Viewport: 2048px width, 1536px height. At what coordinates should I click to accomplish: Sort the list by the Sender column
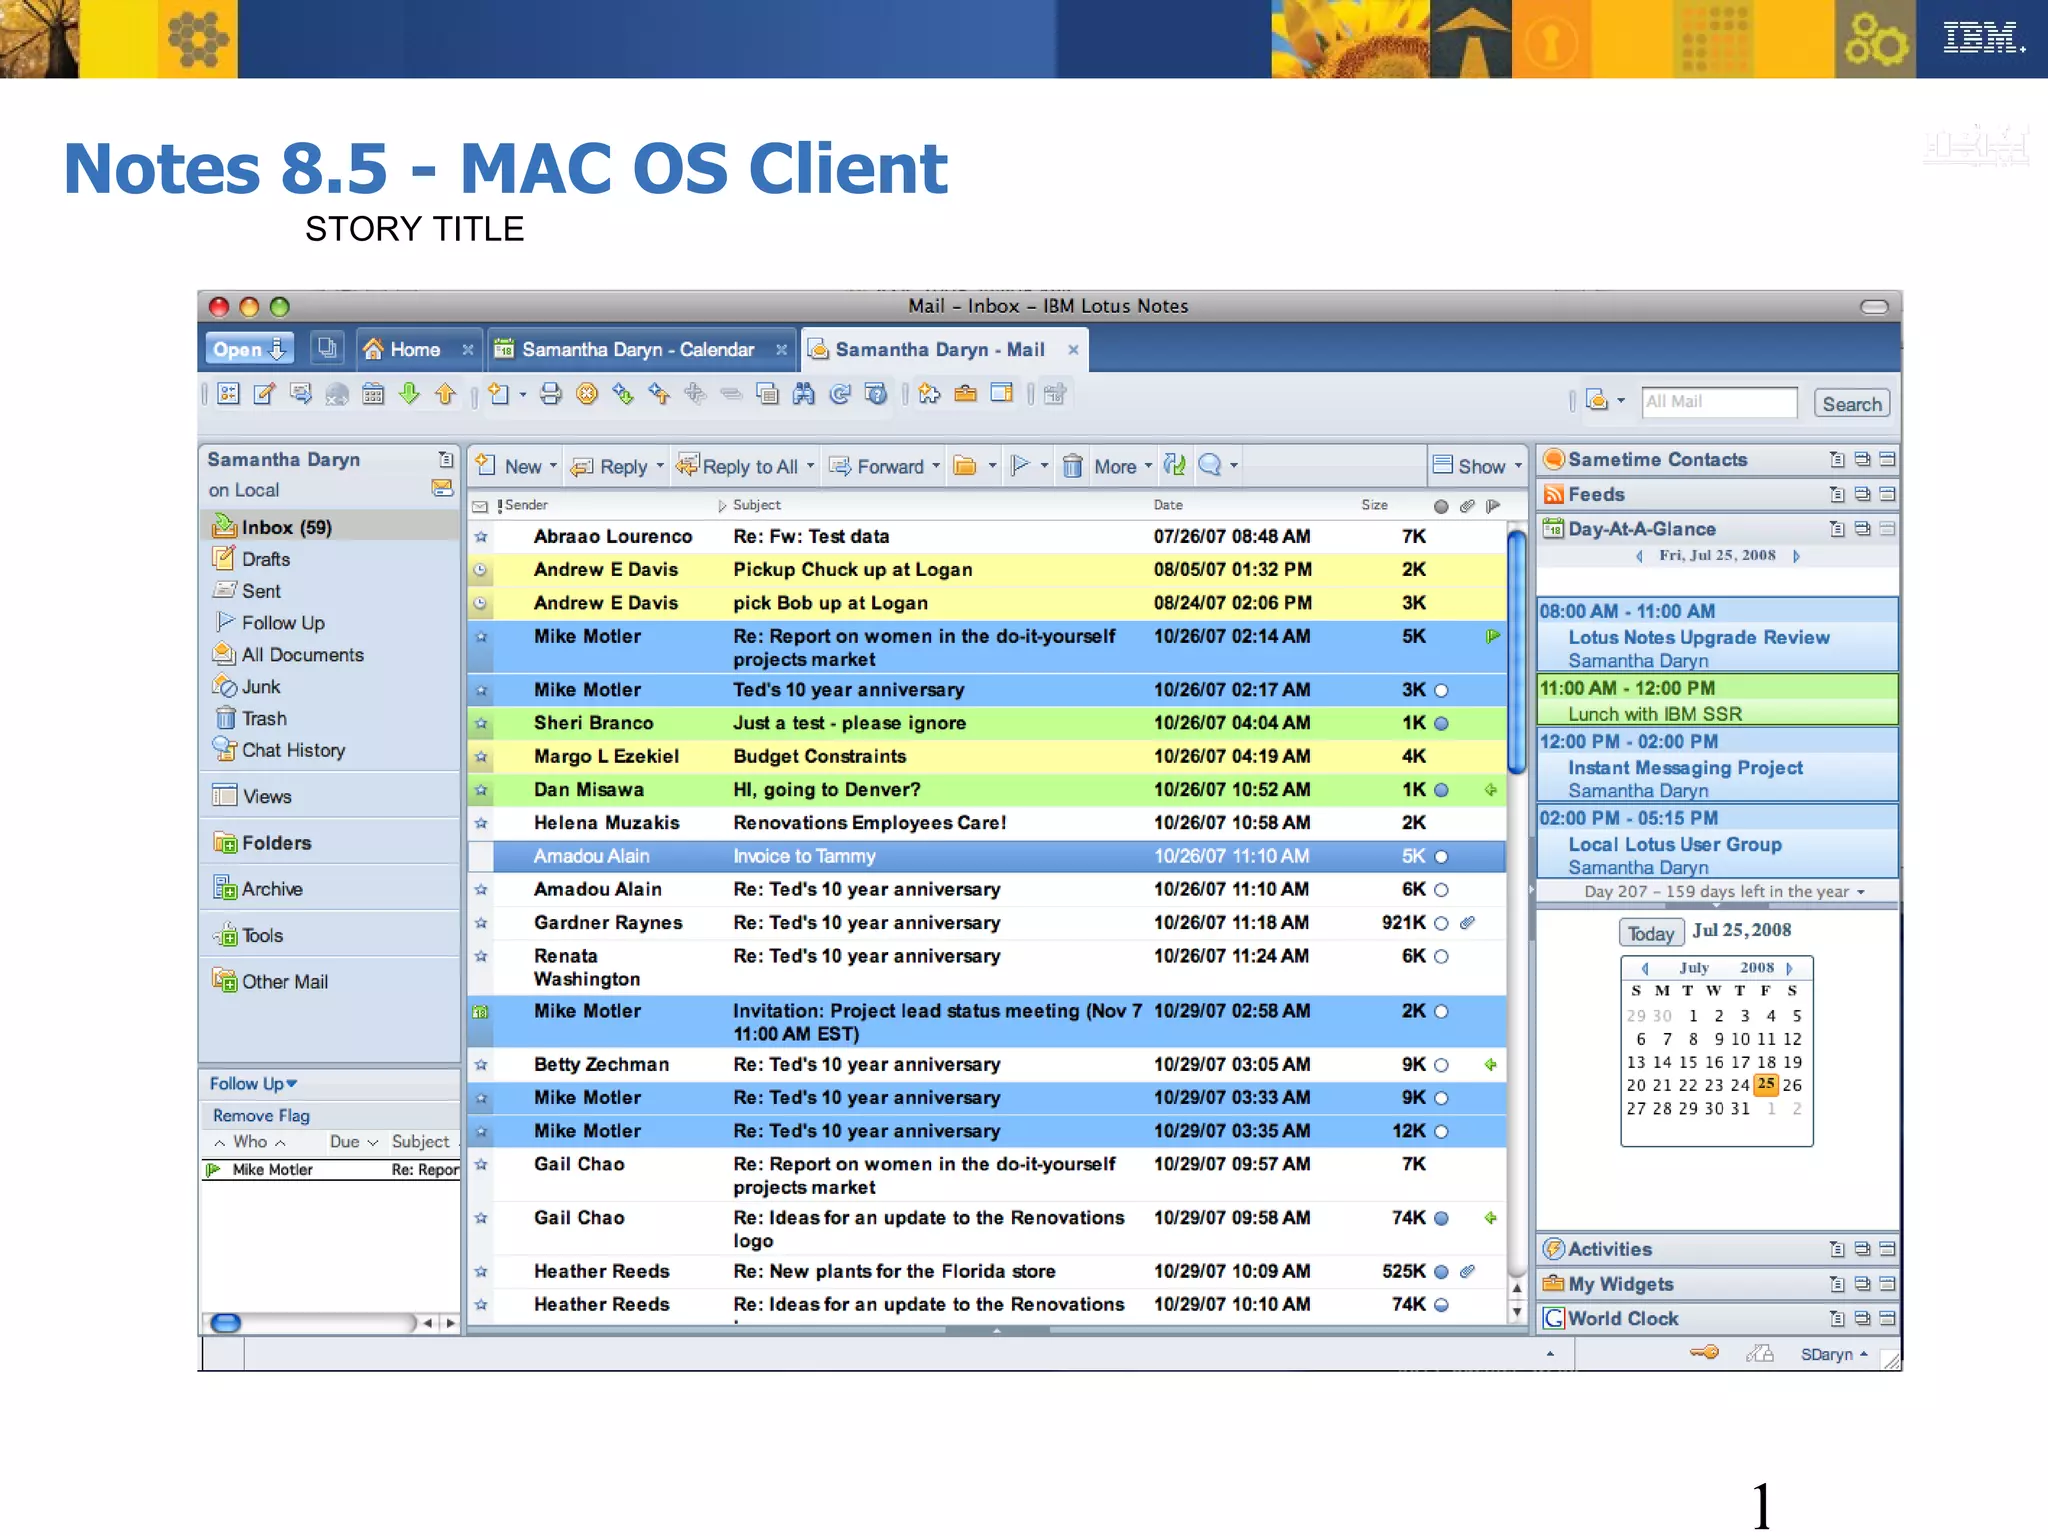[526, 505]
